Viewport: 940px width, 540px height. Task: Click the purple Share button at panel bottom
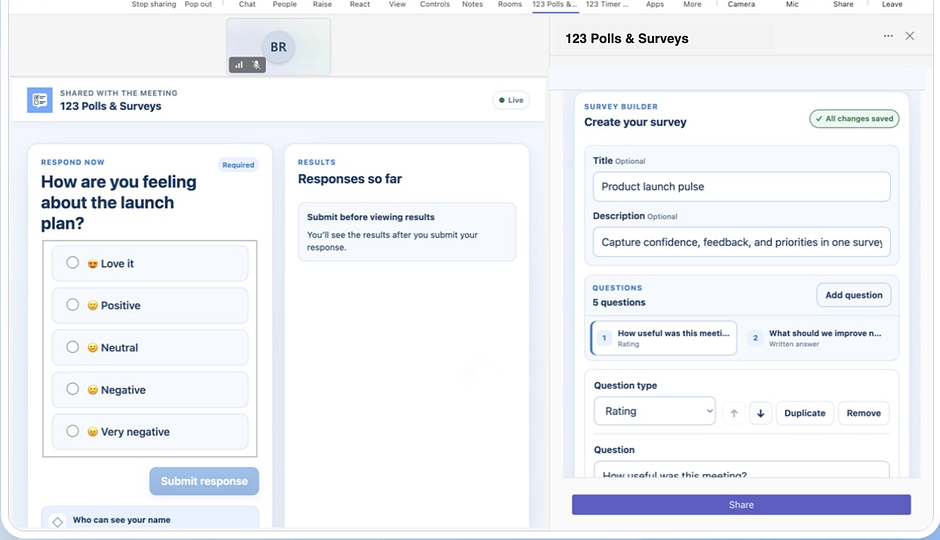[741, 505]
